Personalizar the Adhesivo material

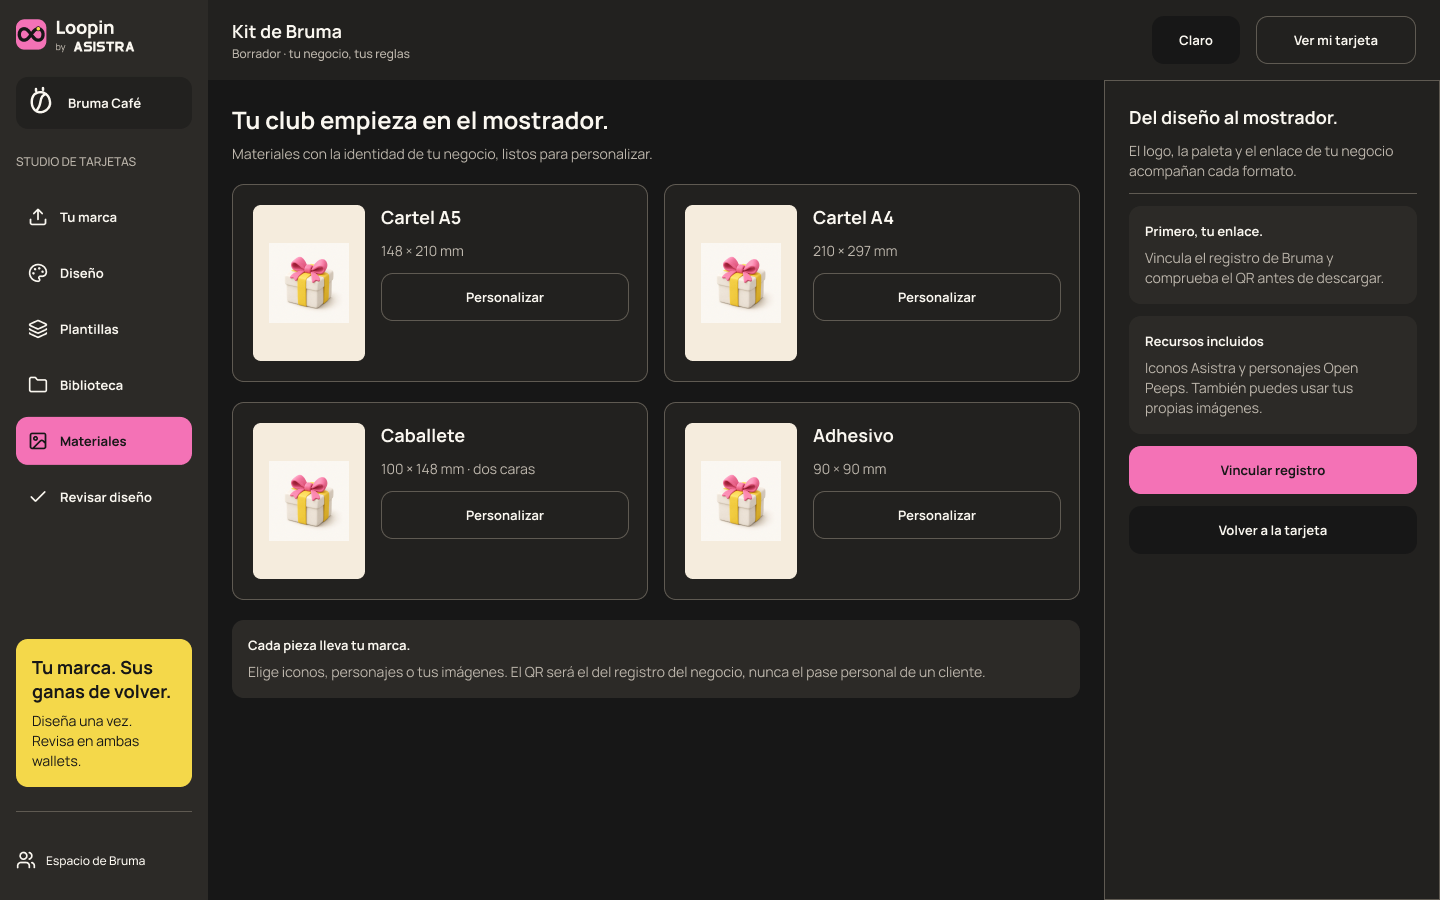[x=937, y=515]
